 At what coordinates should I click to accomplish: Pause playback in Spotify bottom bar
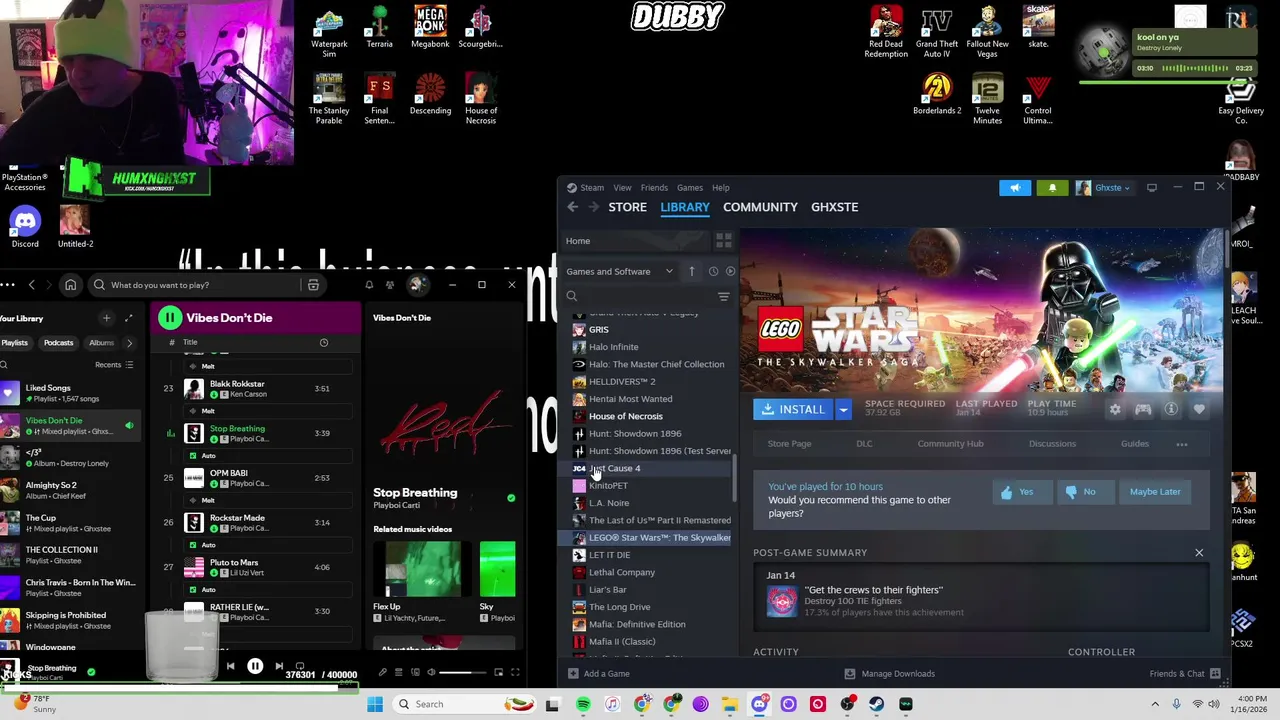[255, 666]
